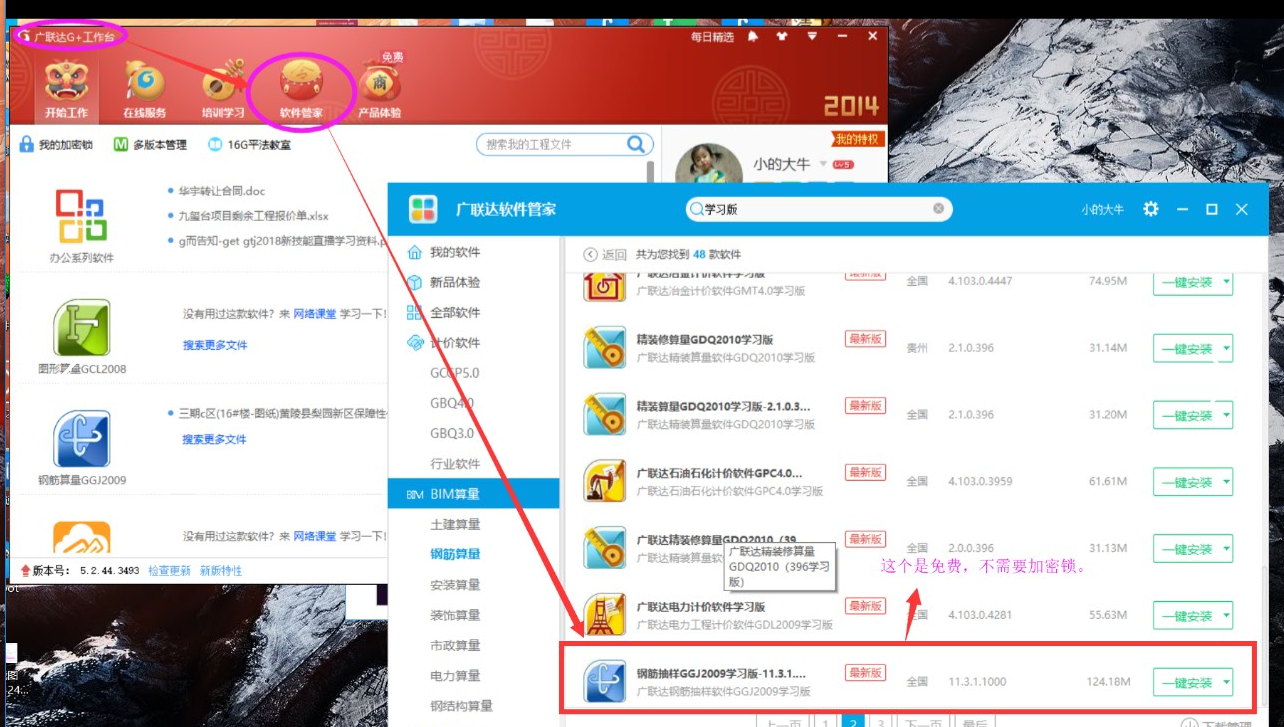Select 新品体验 in the sidebar
This screenshot has width=1284, height=727.
tap(455, 282)
